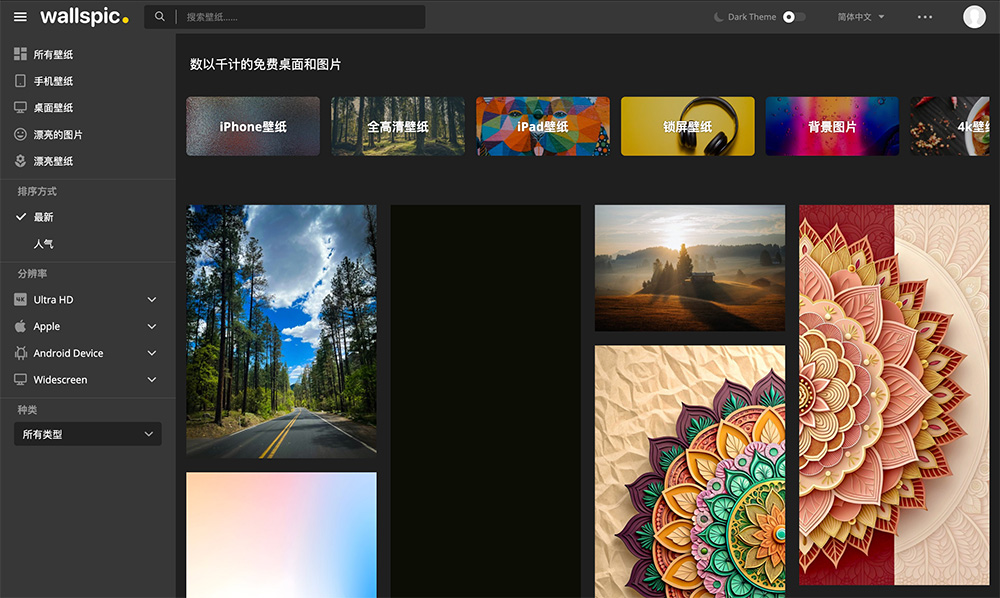Open the hamburger menu icon
The width and height of the screenshot is (1000, 598).
tap(20, 16)
